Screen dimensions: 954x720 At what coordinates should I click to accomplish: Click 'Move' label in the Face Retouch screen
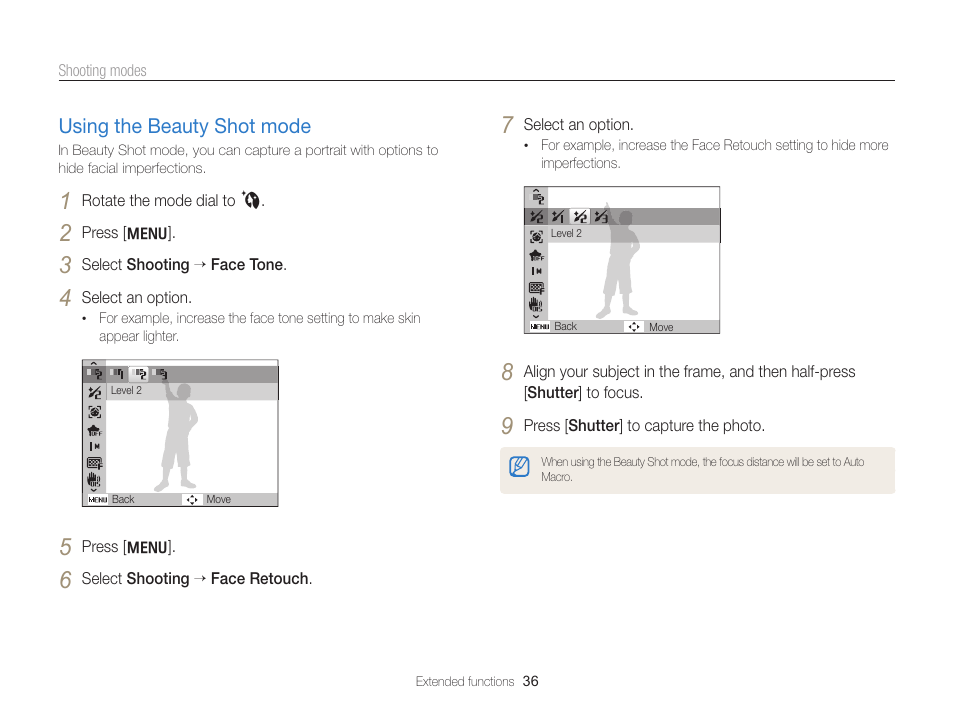pos(661,327)
